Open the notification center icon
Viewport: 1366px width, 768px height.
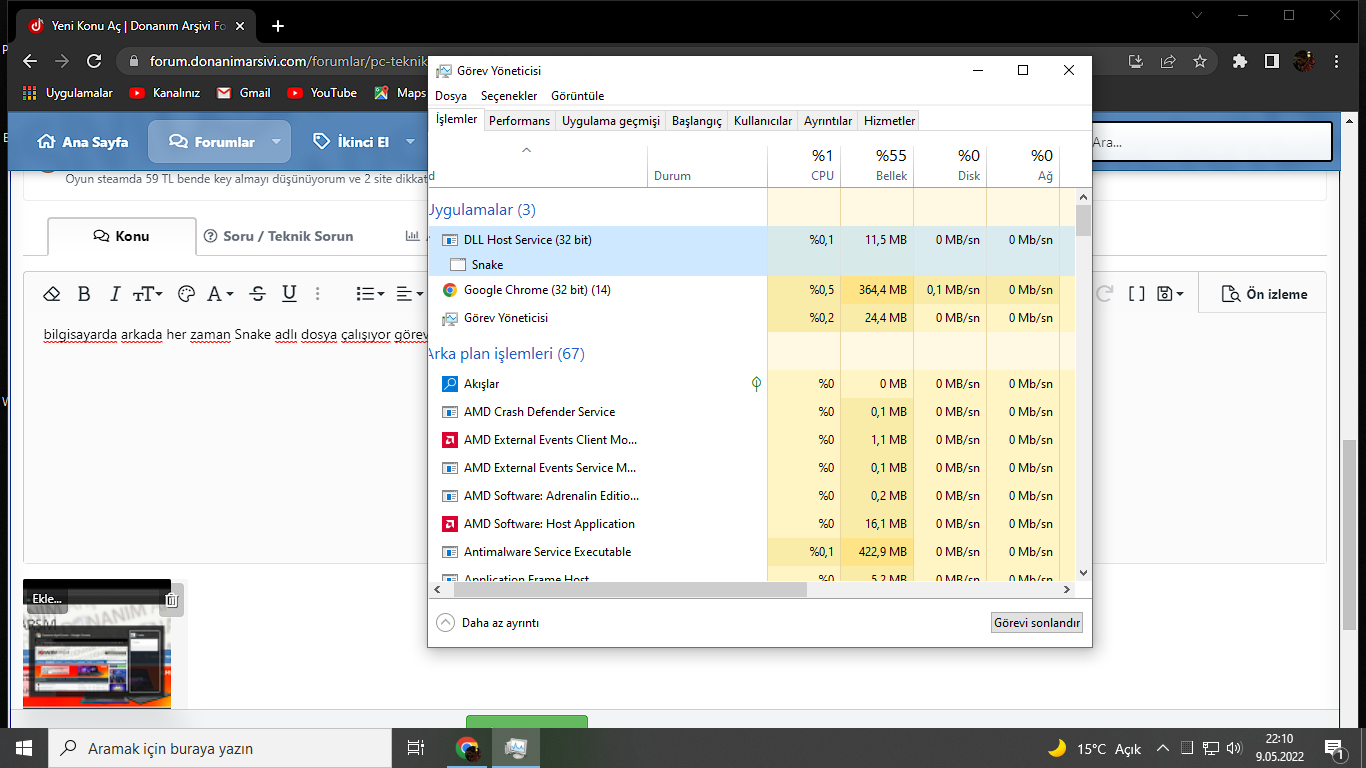(1334, 748)
